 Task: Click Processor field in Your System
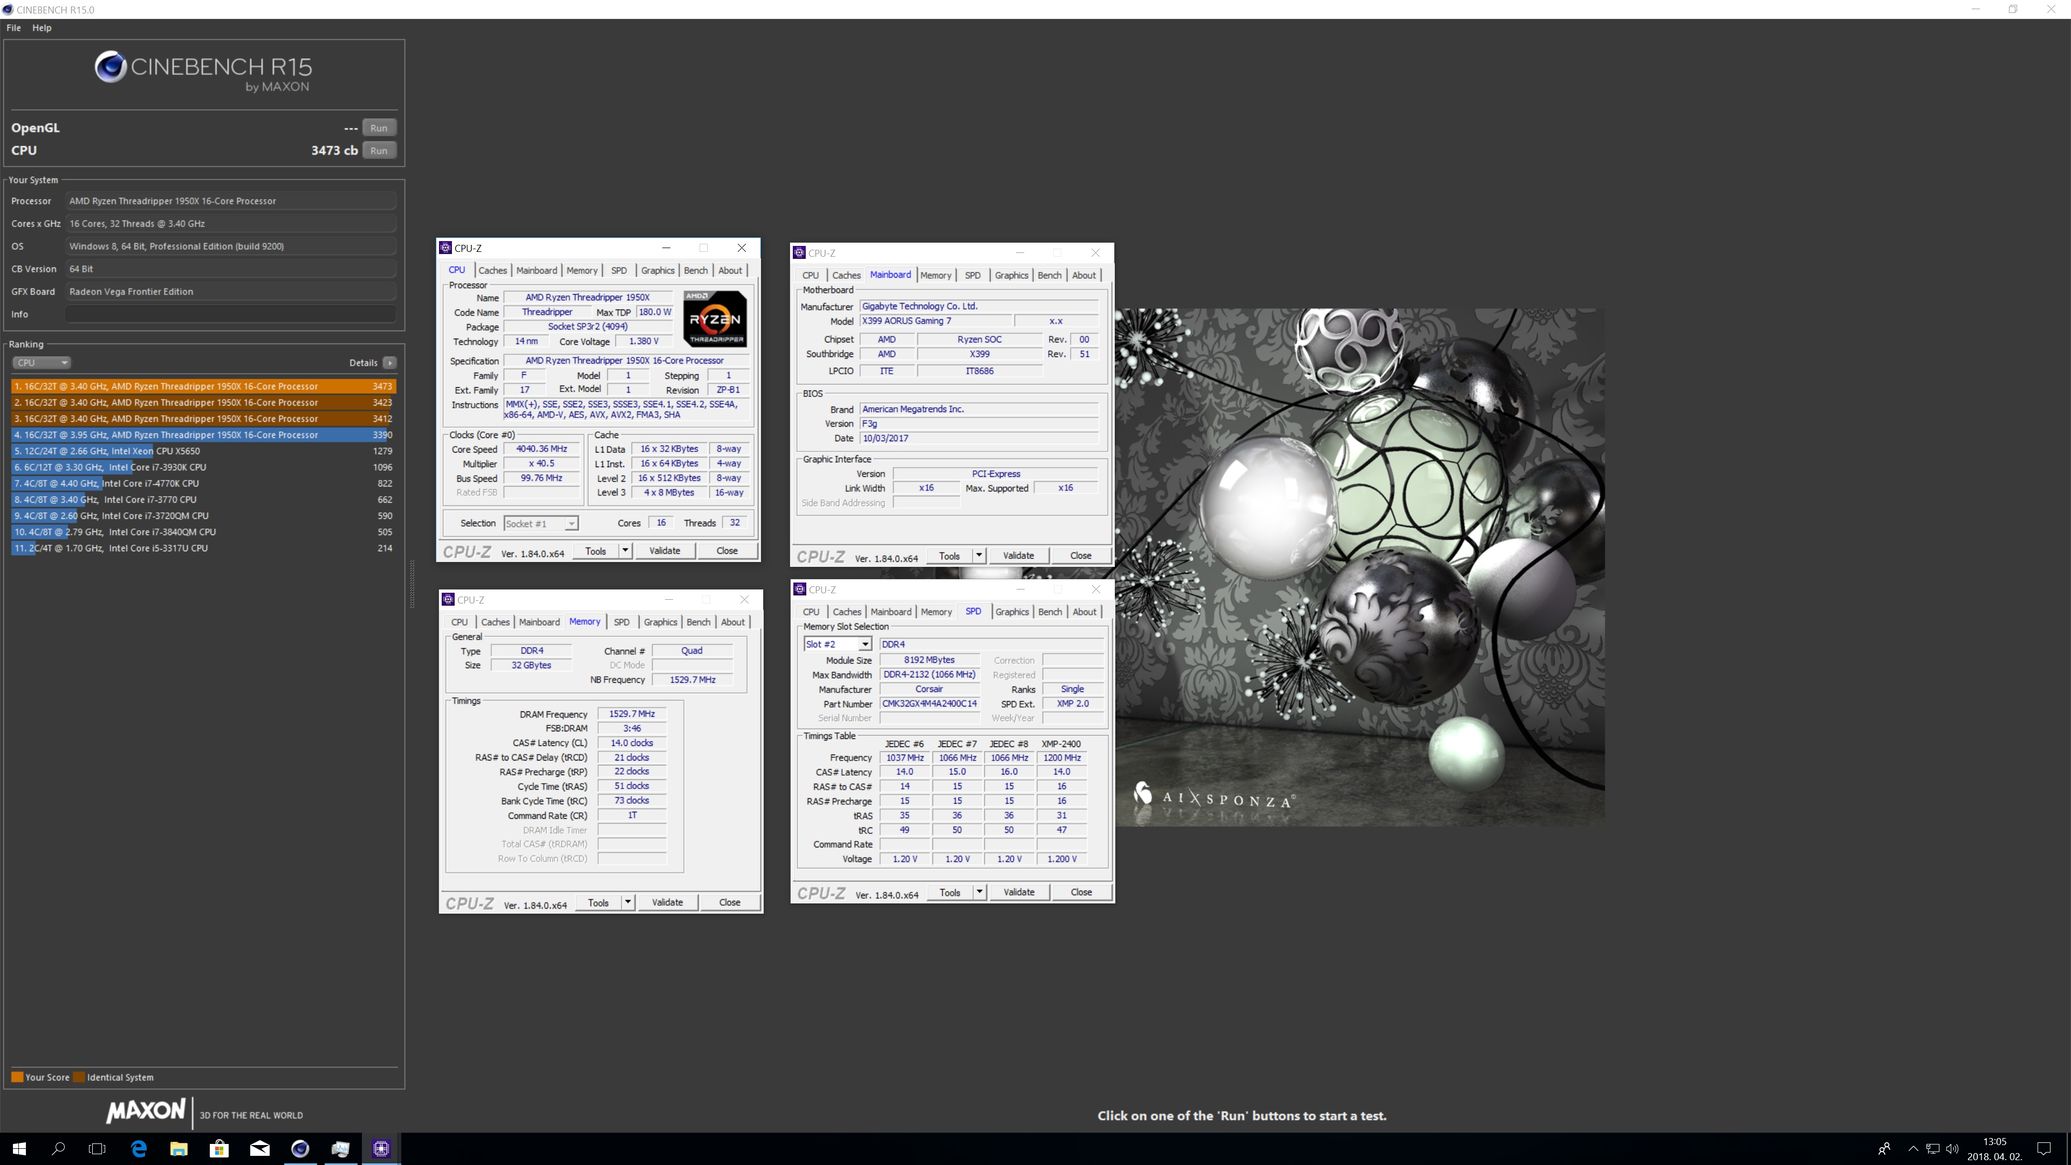tap(231, 201)
